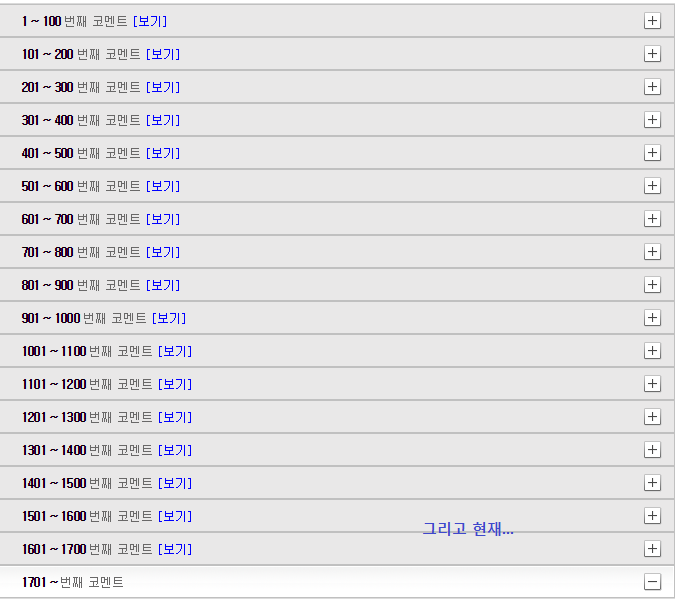Expand the 401 ~ 500 comments plus icon
679x601 pixels.
[652, 152]
